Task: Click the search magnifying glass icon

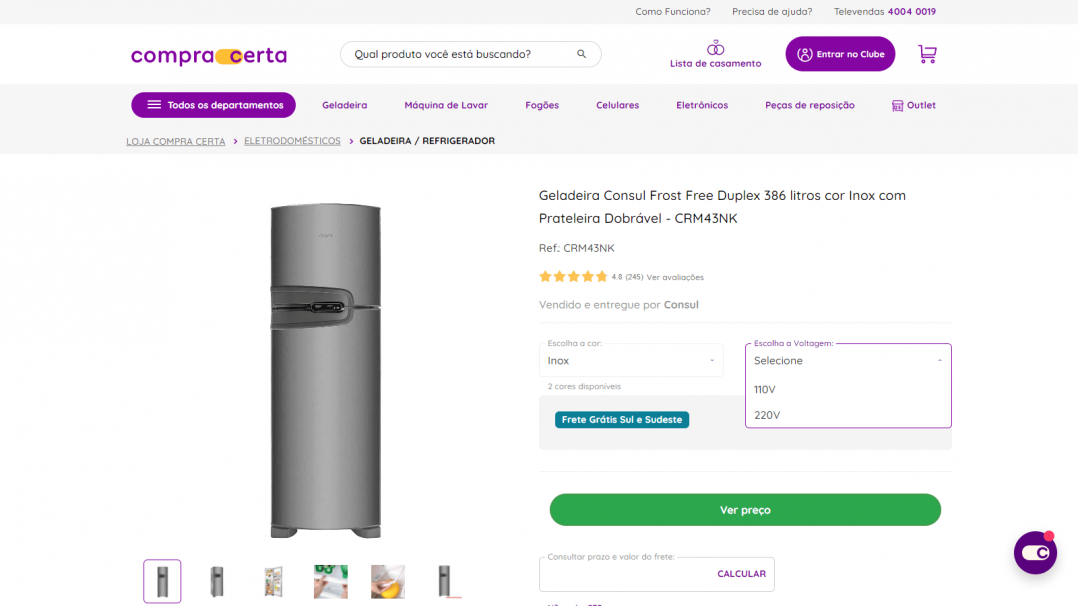Action: click(581, 54)
